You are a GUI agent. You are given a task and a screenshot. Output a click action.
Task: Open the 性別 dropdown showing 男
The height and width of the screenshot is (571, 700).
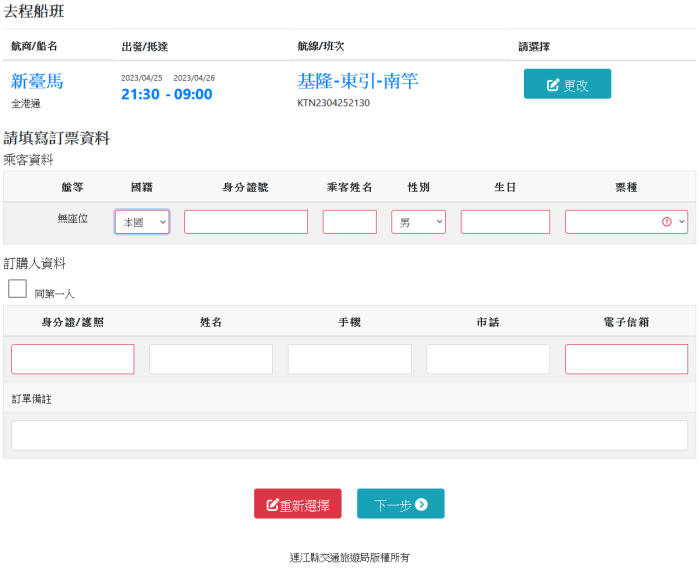[x=418, y=222]
